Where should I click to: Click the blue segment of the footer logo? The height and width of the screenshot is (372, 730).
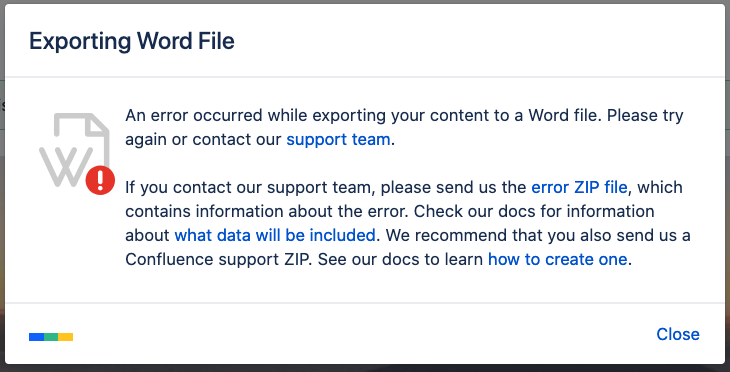[36, 337]
